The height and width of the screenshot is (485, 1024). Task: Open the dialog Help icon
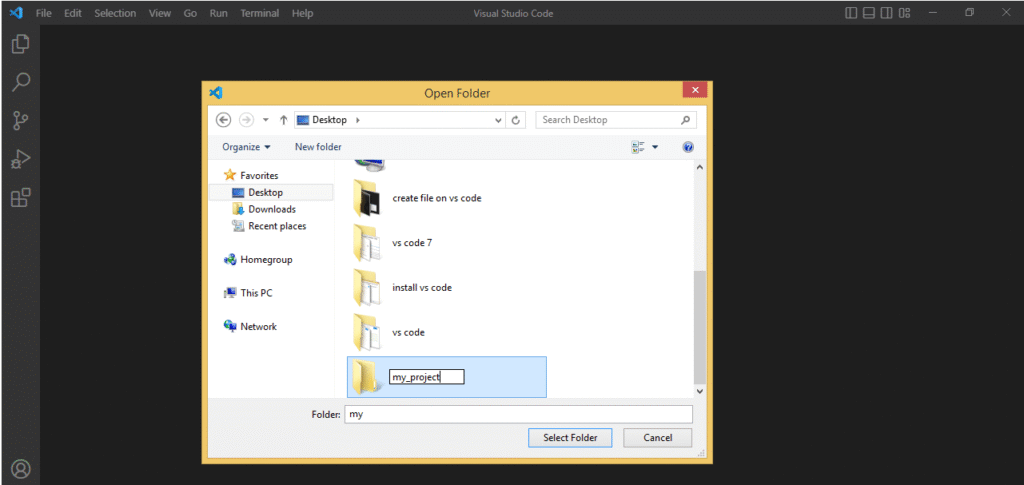[688, 147]
